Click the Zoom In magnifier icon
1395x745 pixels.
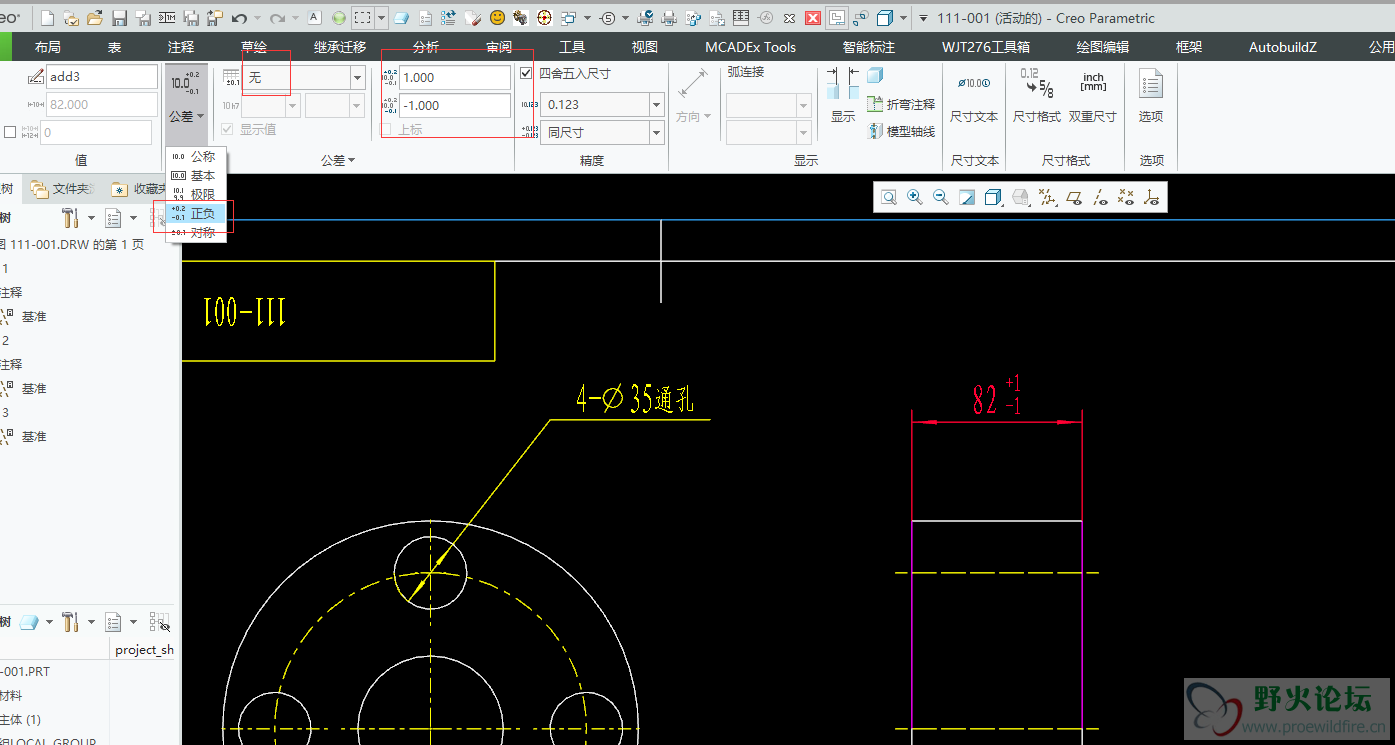coord(914,198)
